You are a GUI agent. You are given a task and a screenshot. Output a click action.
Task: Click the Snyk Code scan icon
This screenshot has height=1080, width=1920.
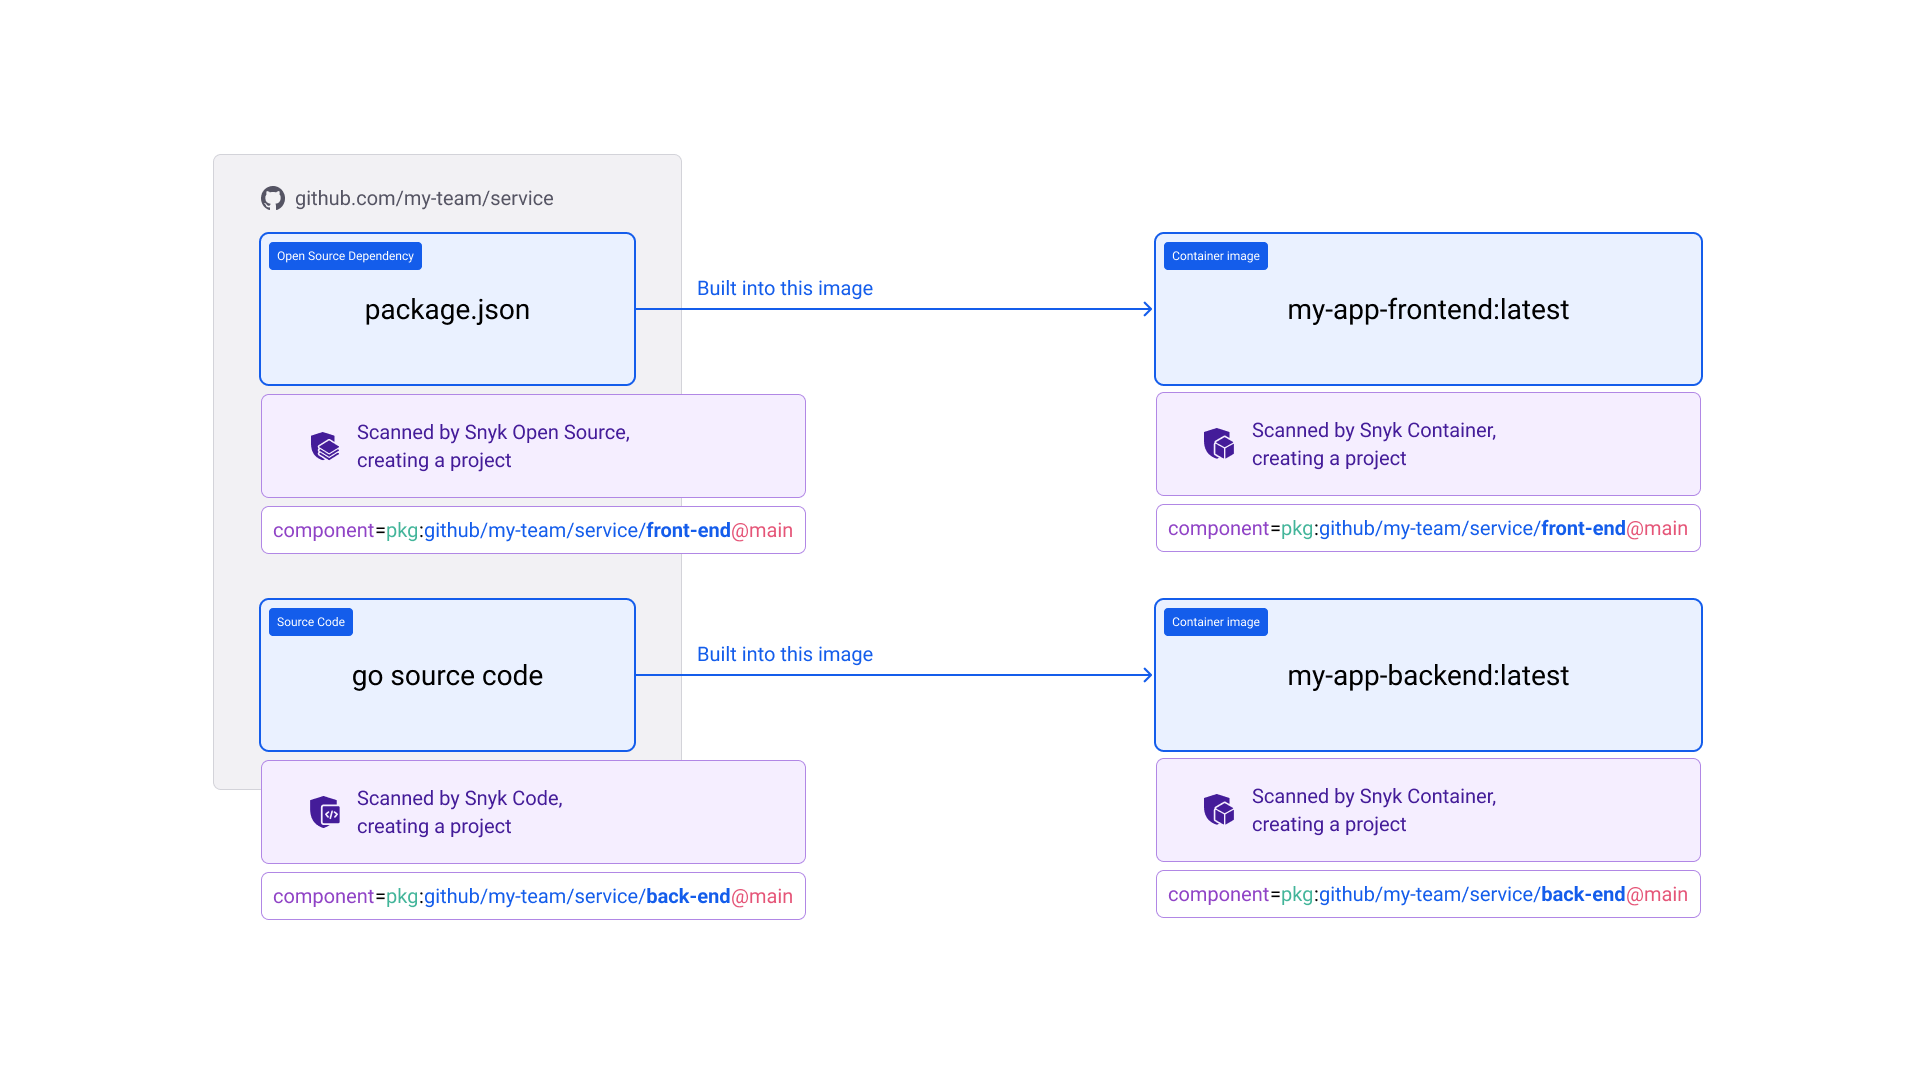[324, 811]
